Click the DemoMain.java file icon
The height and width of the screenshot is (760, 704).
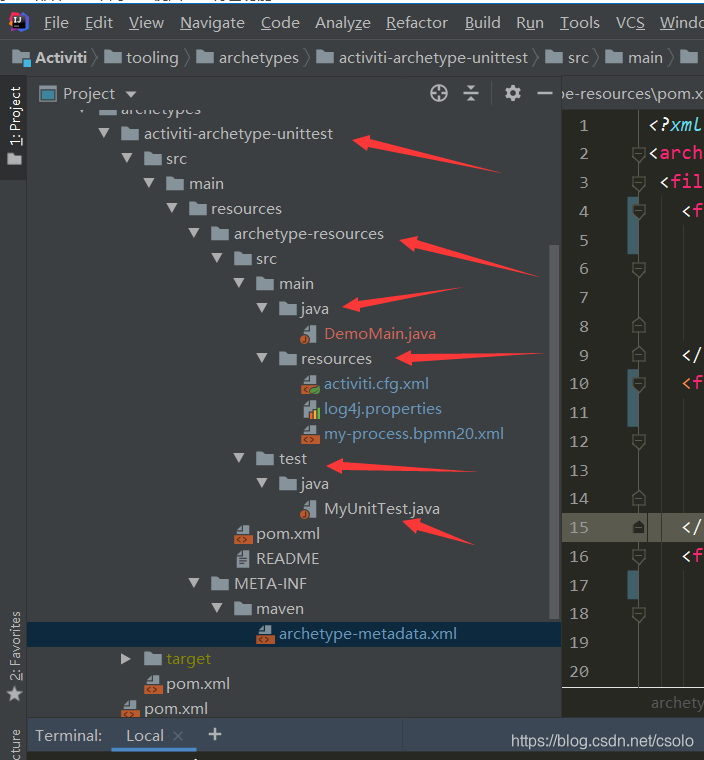pos(309,334)
